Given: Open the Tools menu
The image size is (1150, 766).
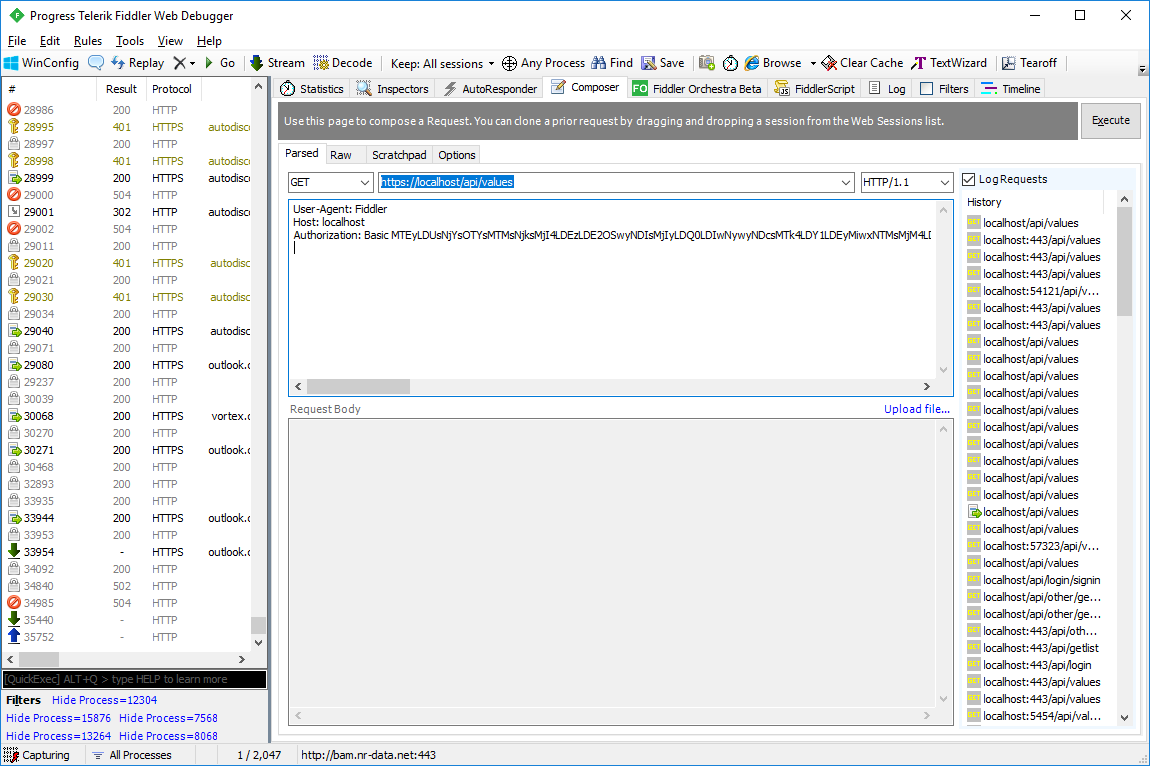Looking at the screenshot, I should pos(130,41).
